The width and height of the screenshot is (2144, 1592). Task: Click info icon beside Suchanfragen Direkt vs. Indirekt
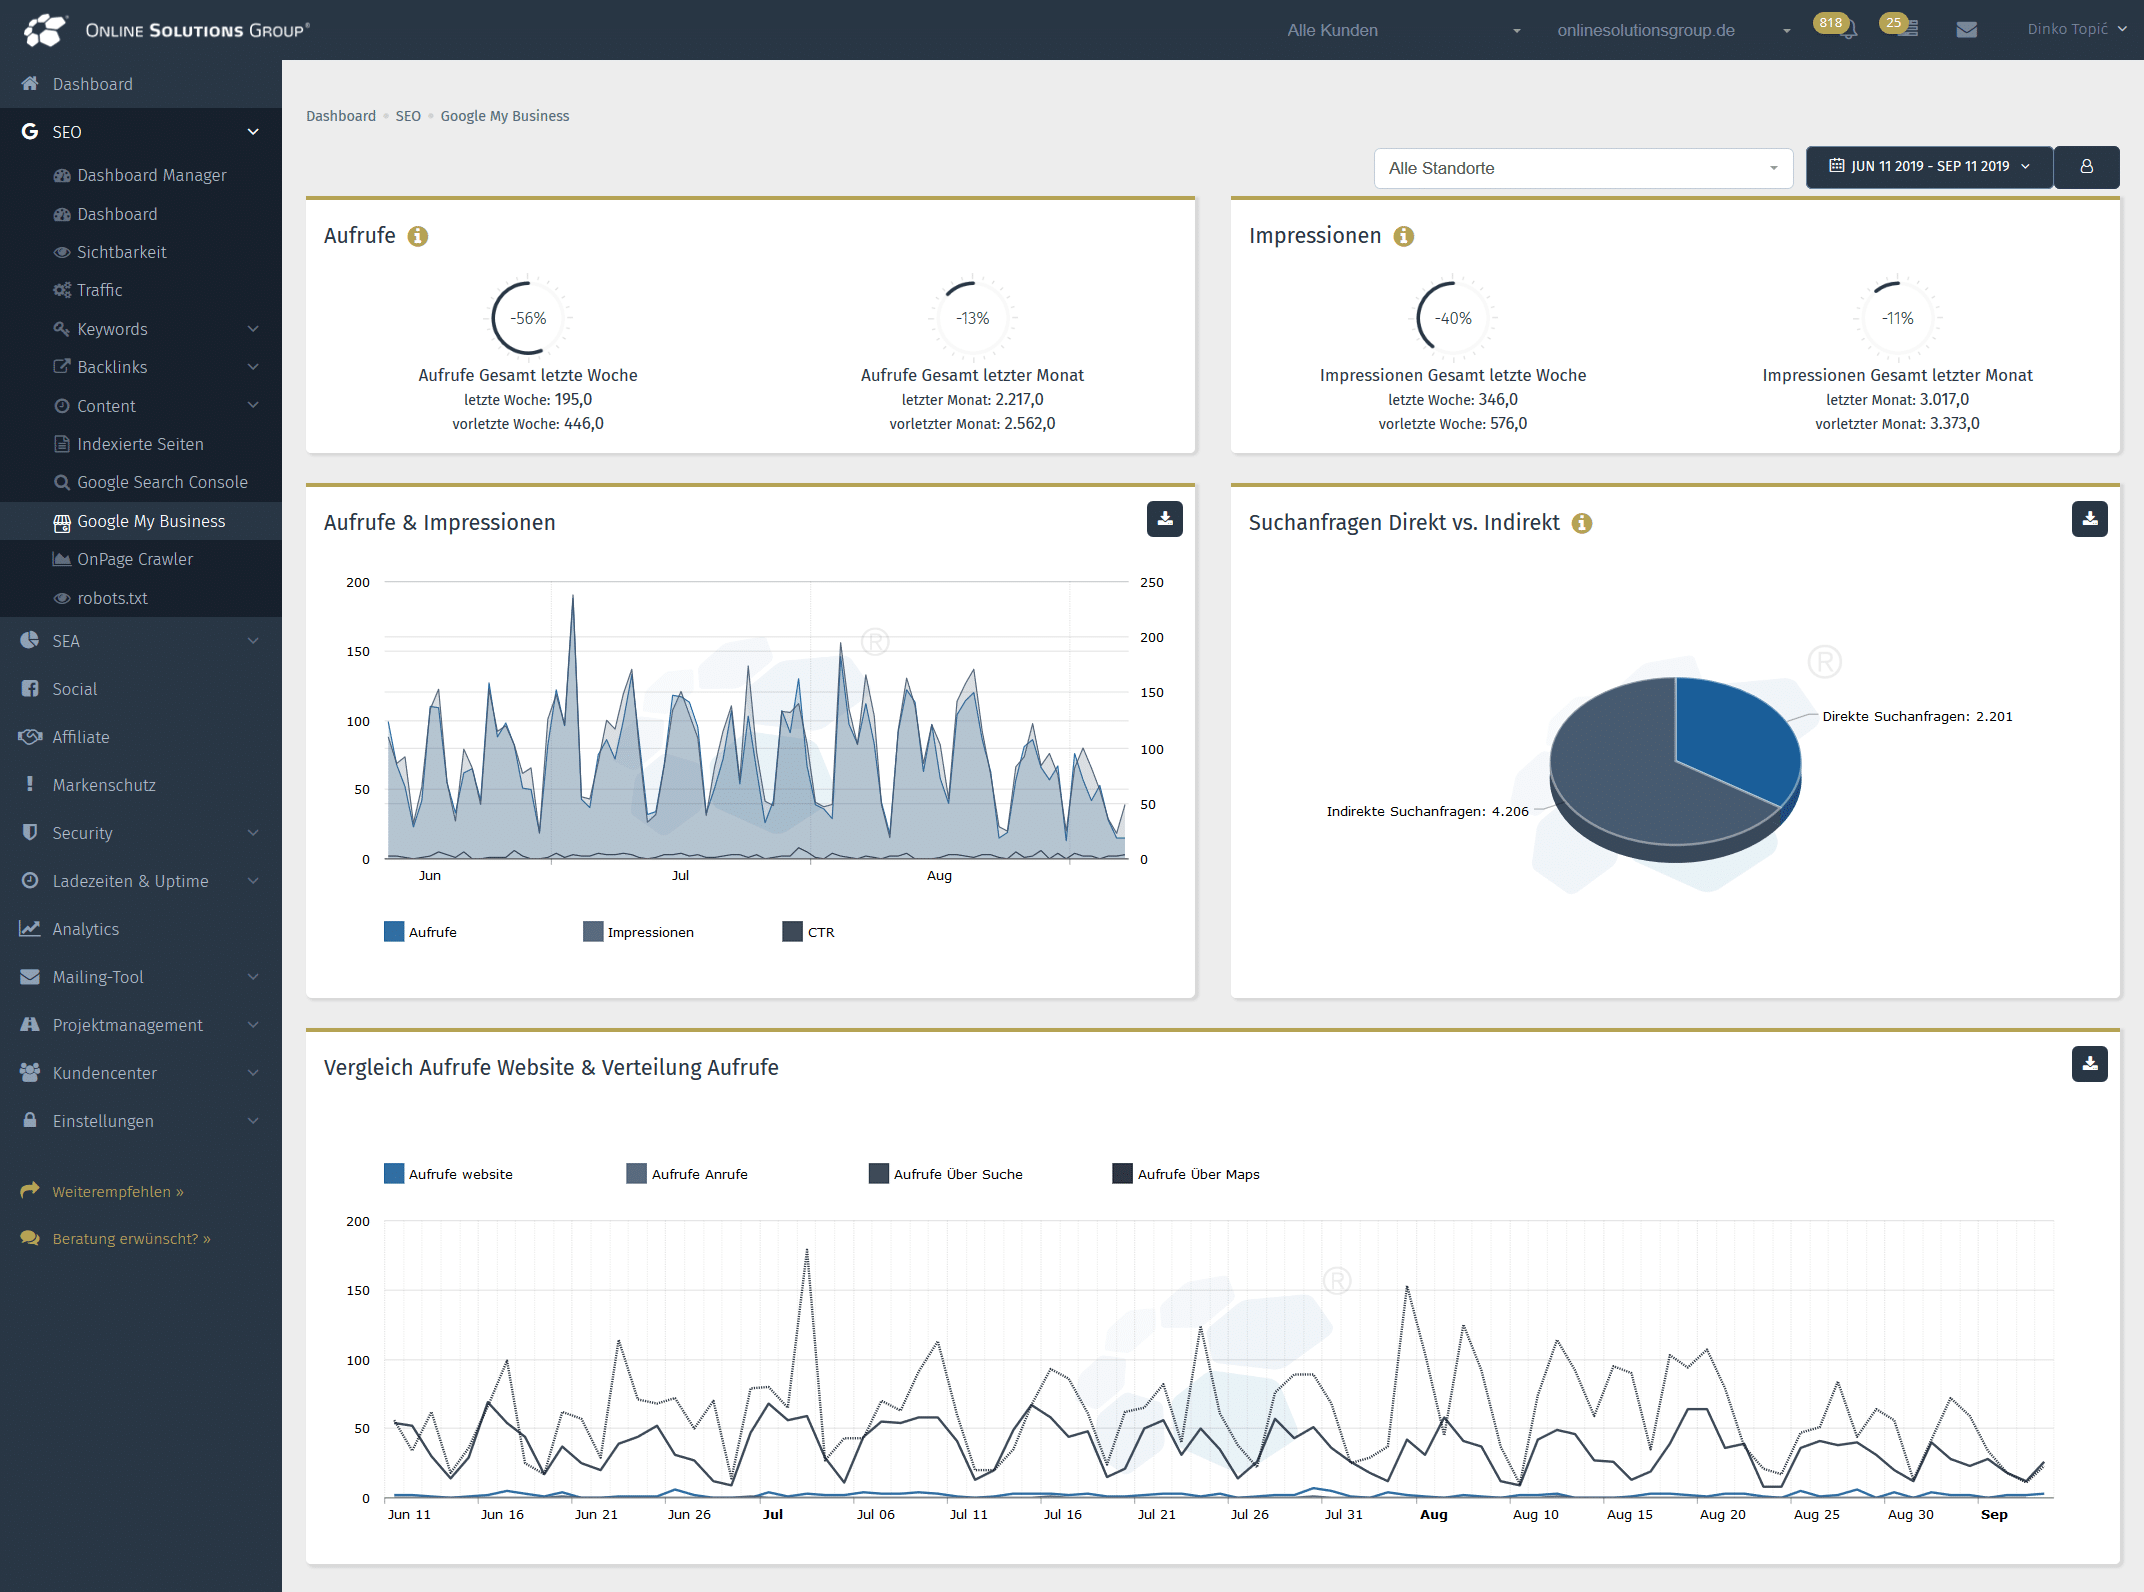1582,523
